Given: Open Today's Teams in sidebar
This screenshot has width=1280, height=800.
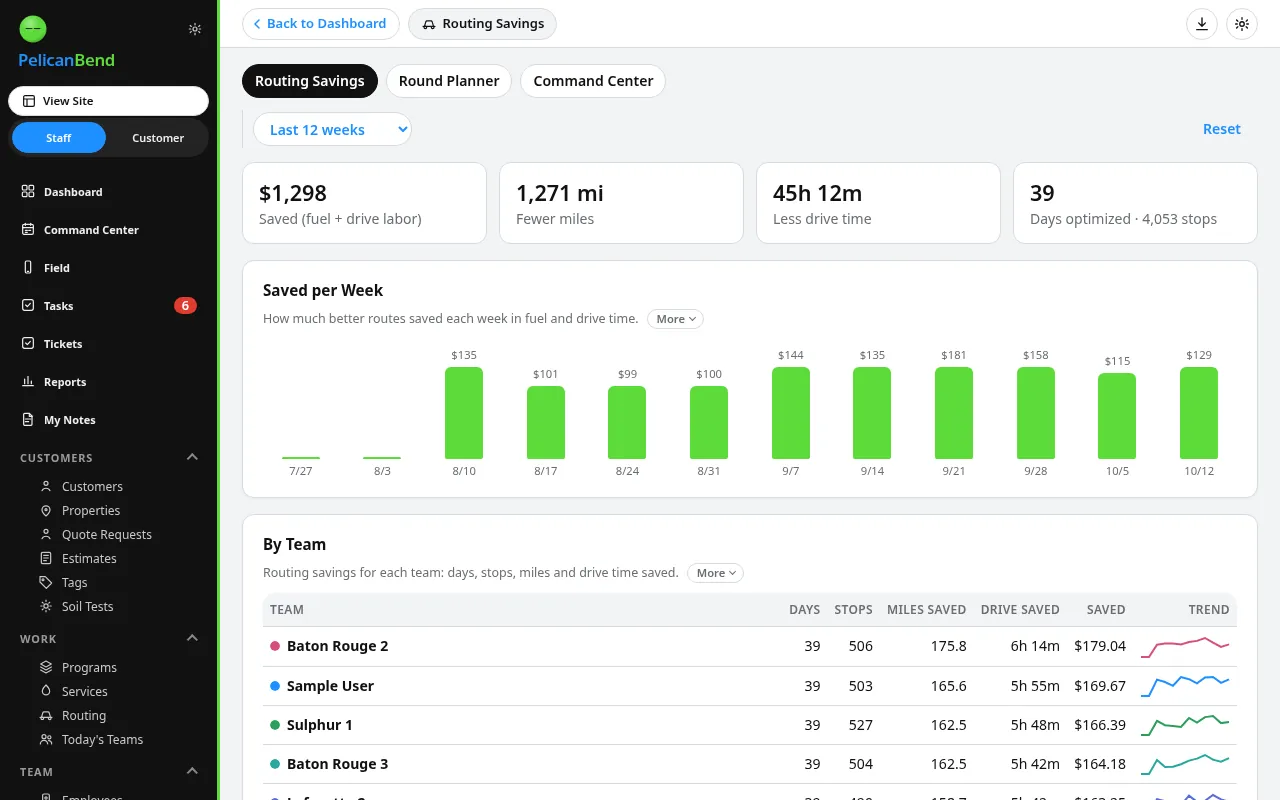Looking at the screenshot, I should tap(102, 740).
